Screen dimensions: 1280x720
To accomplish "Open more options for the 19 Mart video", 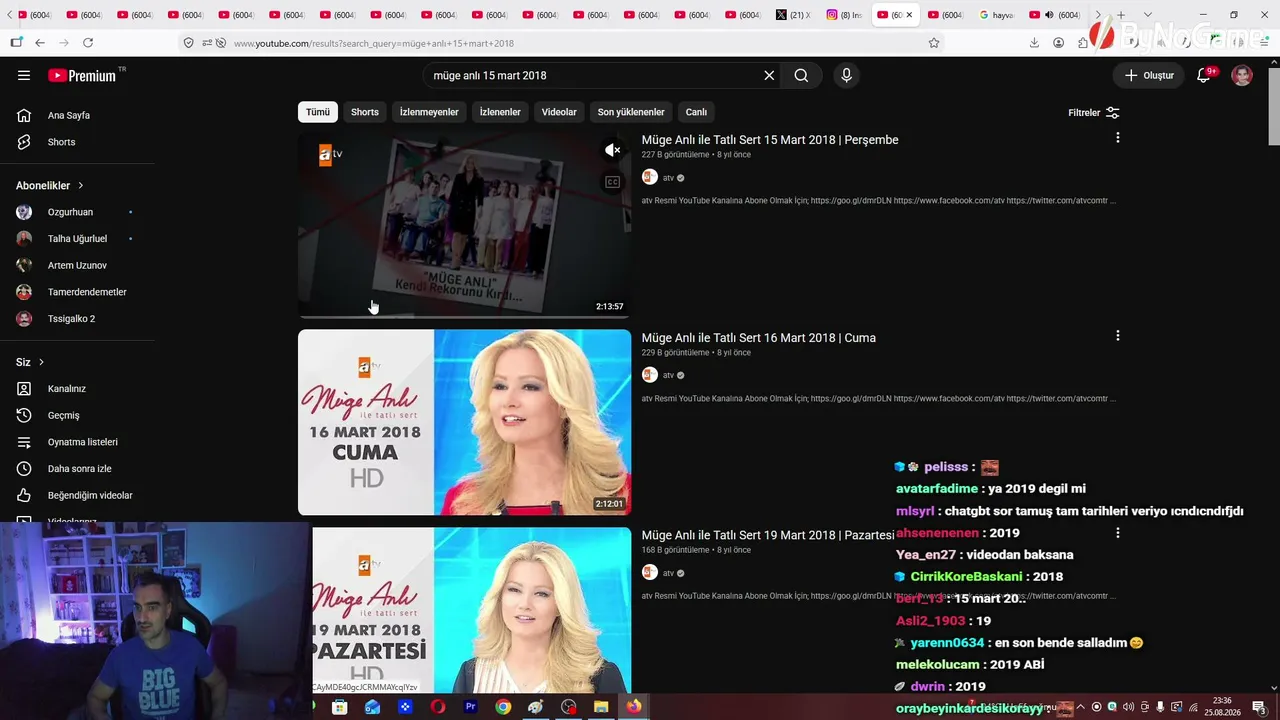I will point(1117,533).
